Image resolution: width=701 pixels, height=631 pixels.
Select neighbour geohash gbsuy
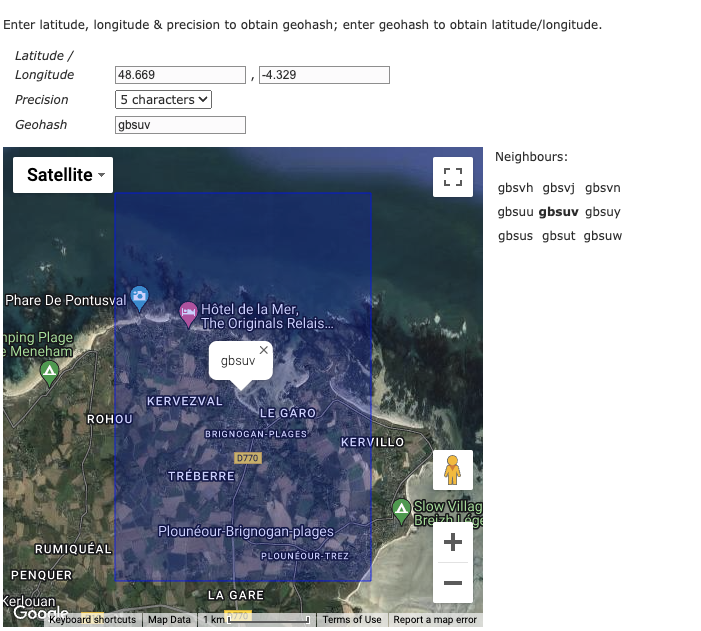coord(603,212)
